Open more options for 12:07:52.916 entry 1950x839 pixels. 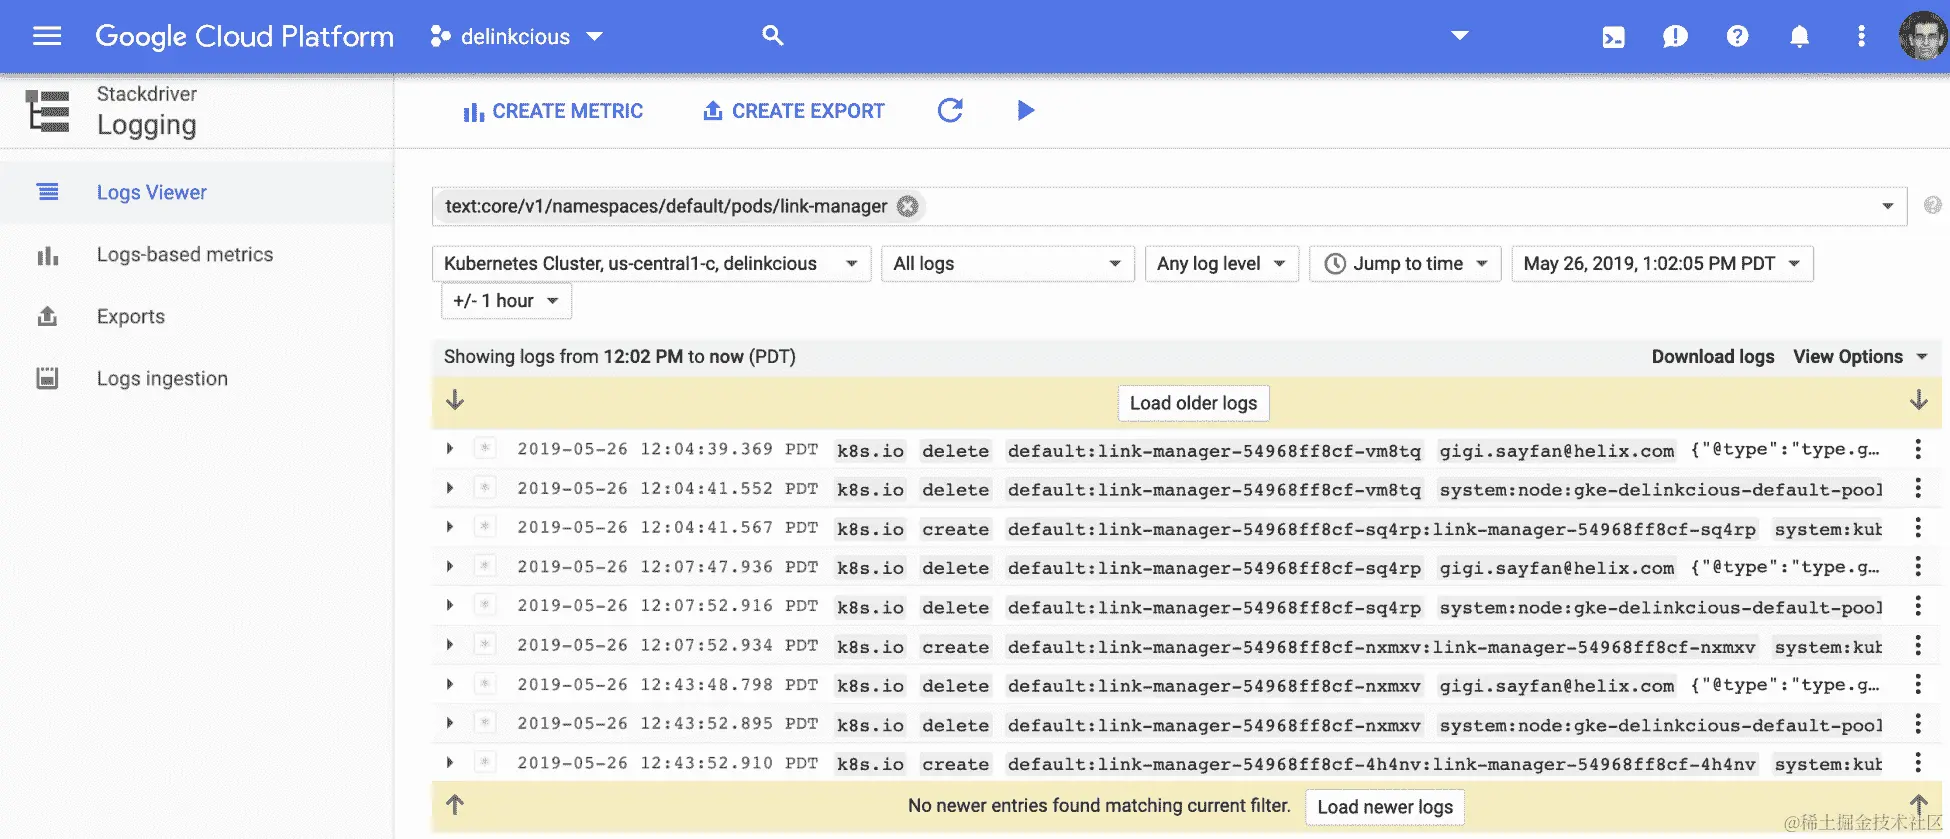coord(1918,606)
